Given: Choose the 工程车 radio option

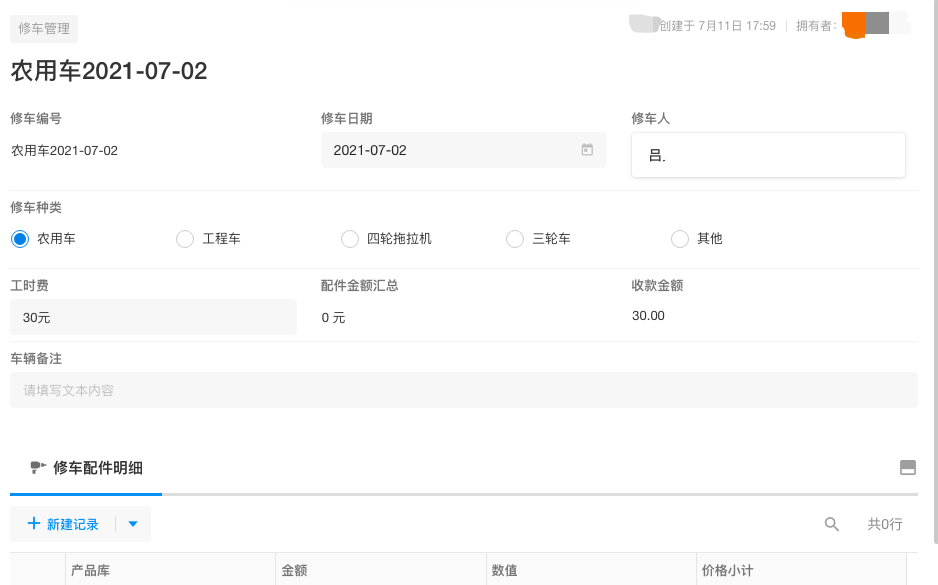Looking at the screenshot, I should (x=184, y=239).
